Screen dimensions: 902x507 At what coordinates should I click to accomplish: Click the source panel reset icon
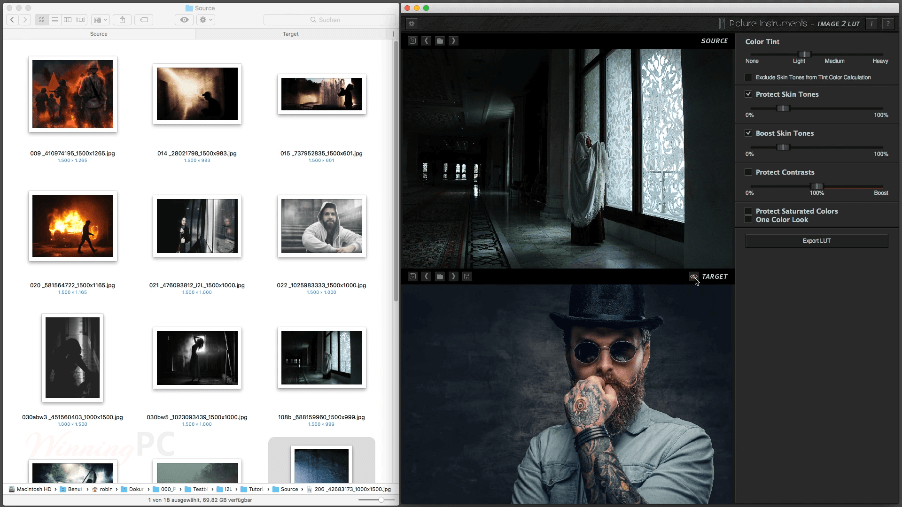[x=412, y=41]
